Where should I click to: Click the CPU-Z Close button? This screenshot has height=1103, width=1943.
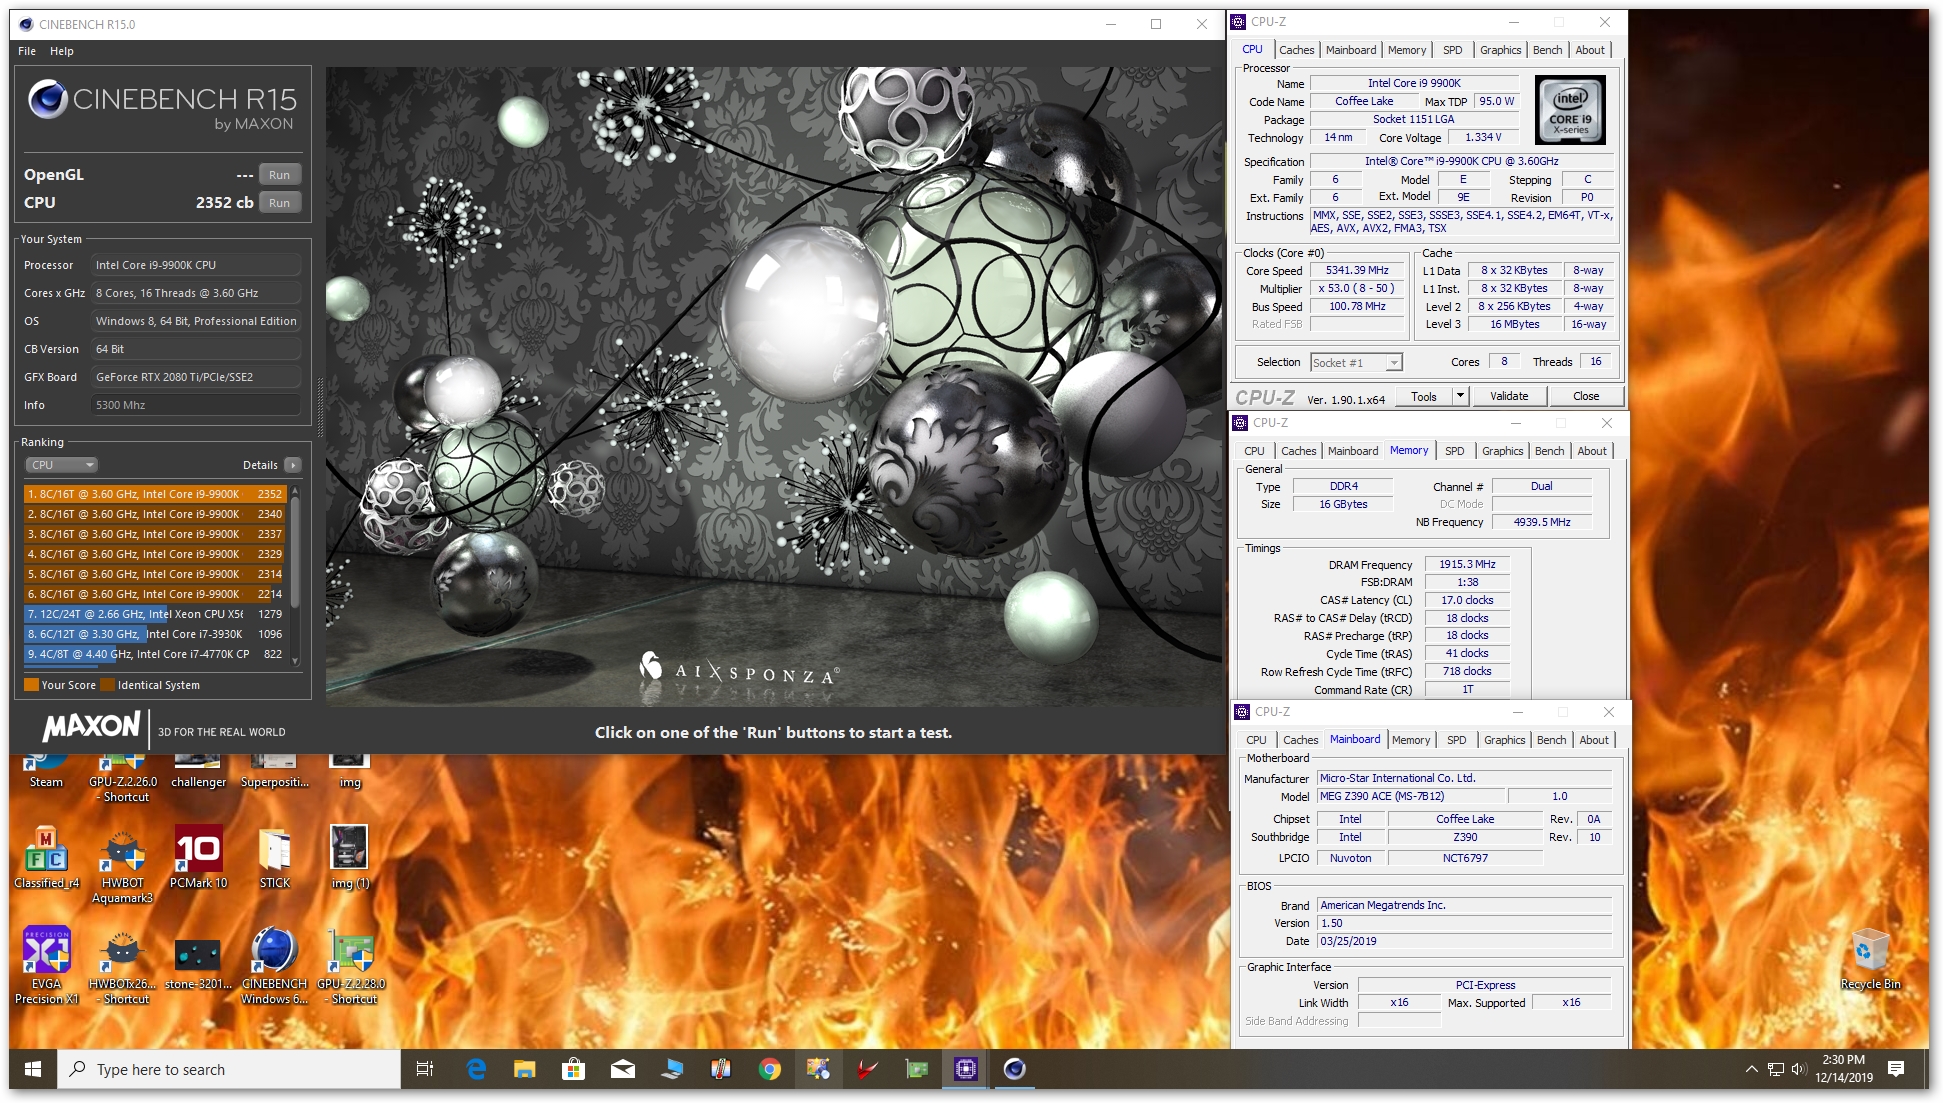point(1585,396)
